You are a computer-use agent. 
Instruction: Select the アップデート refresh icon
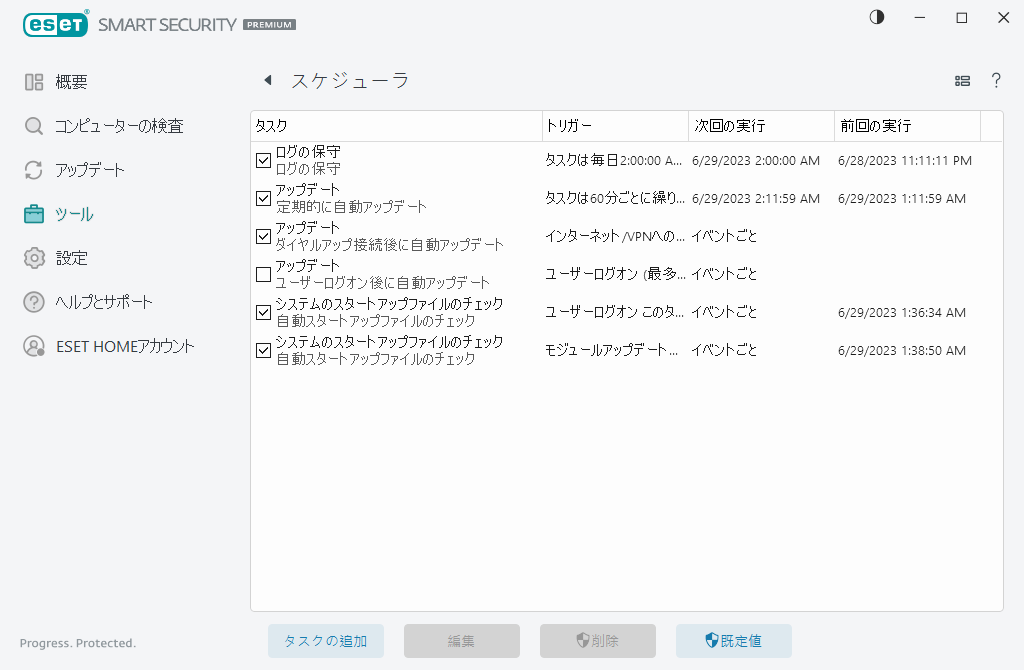pos(33,170)
